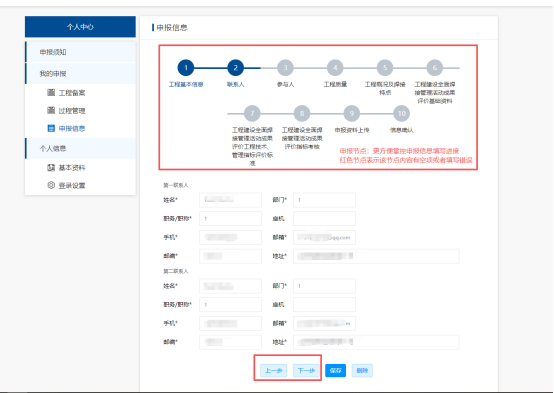This screenshot has width=554, height=393.
Task: Click 职务/职称 field of 第一联系人
Action: (x=230, y=218)
